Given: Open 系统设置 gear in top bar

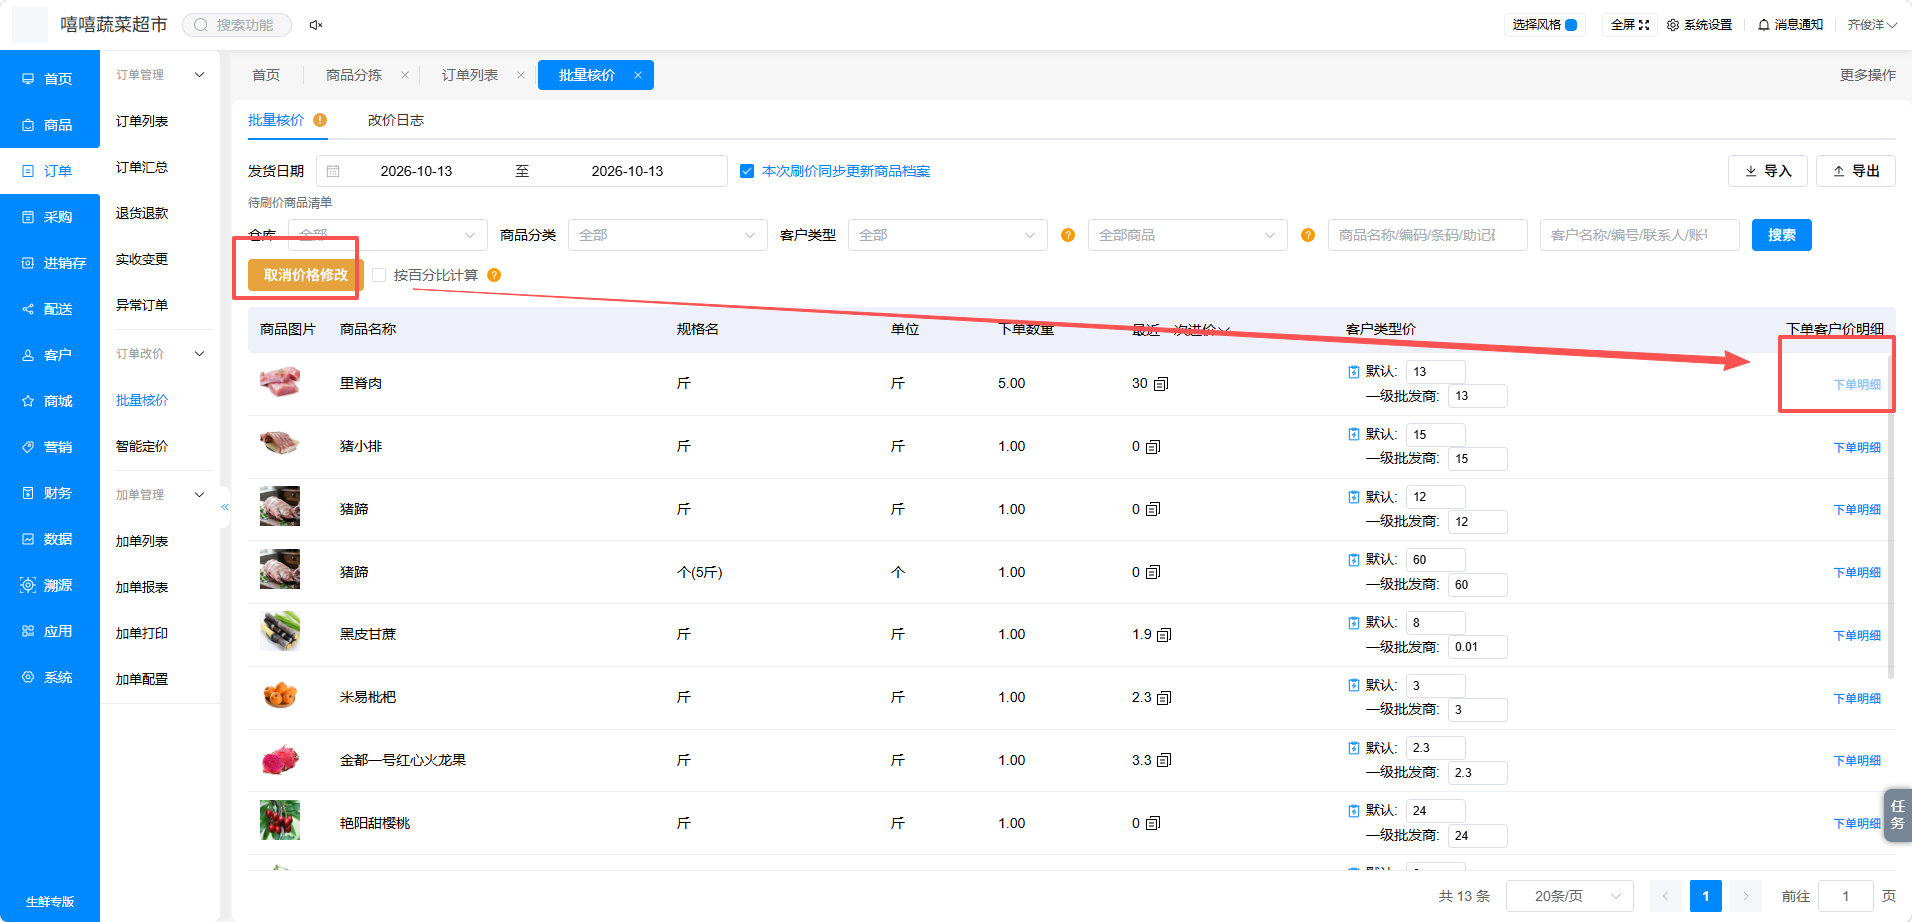Looking at the screenshot, I should pos(1673,25).
